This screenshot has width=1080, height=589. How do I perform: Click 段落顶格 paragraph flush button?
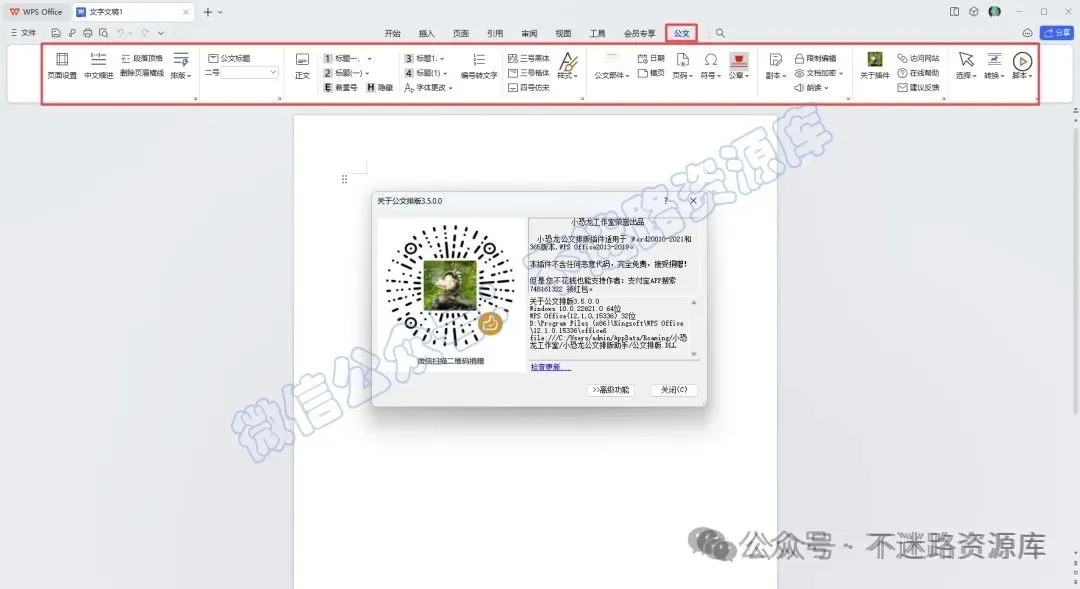[x=142, y=59]
